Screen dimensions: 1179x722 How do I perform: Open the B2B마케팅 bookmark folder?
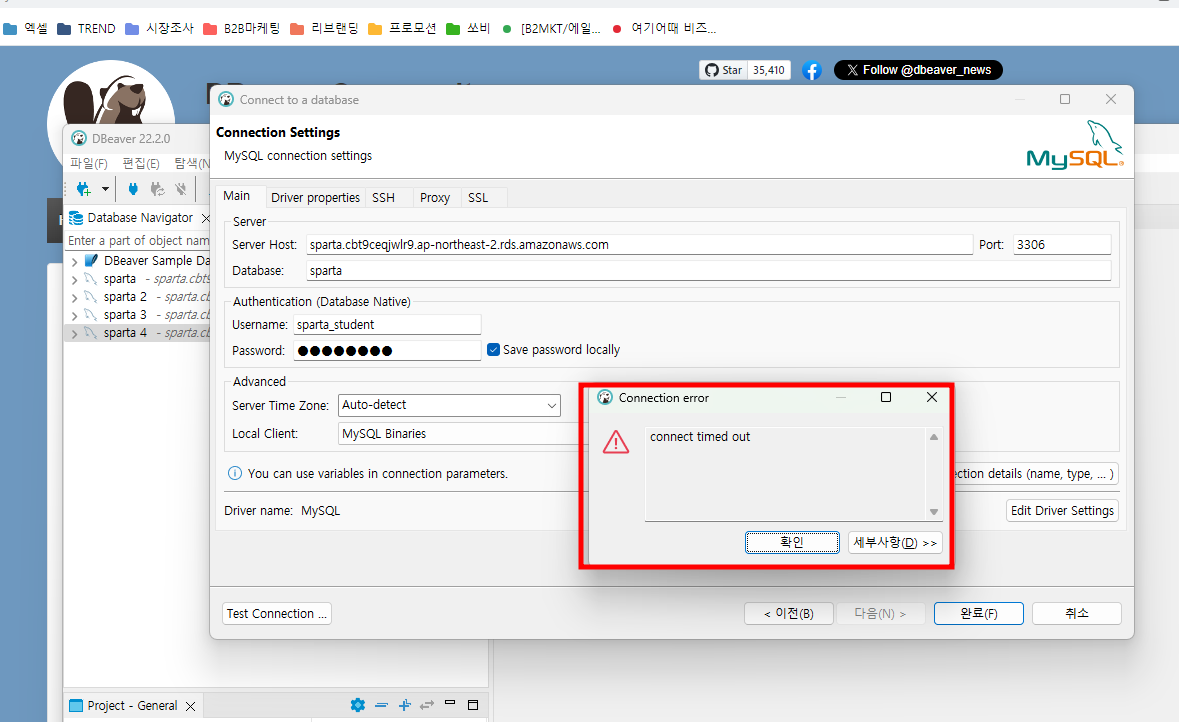tap(241, 29)
